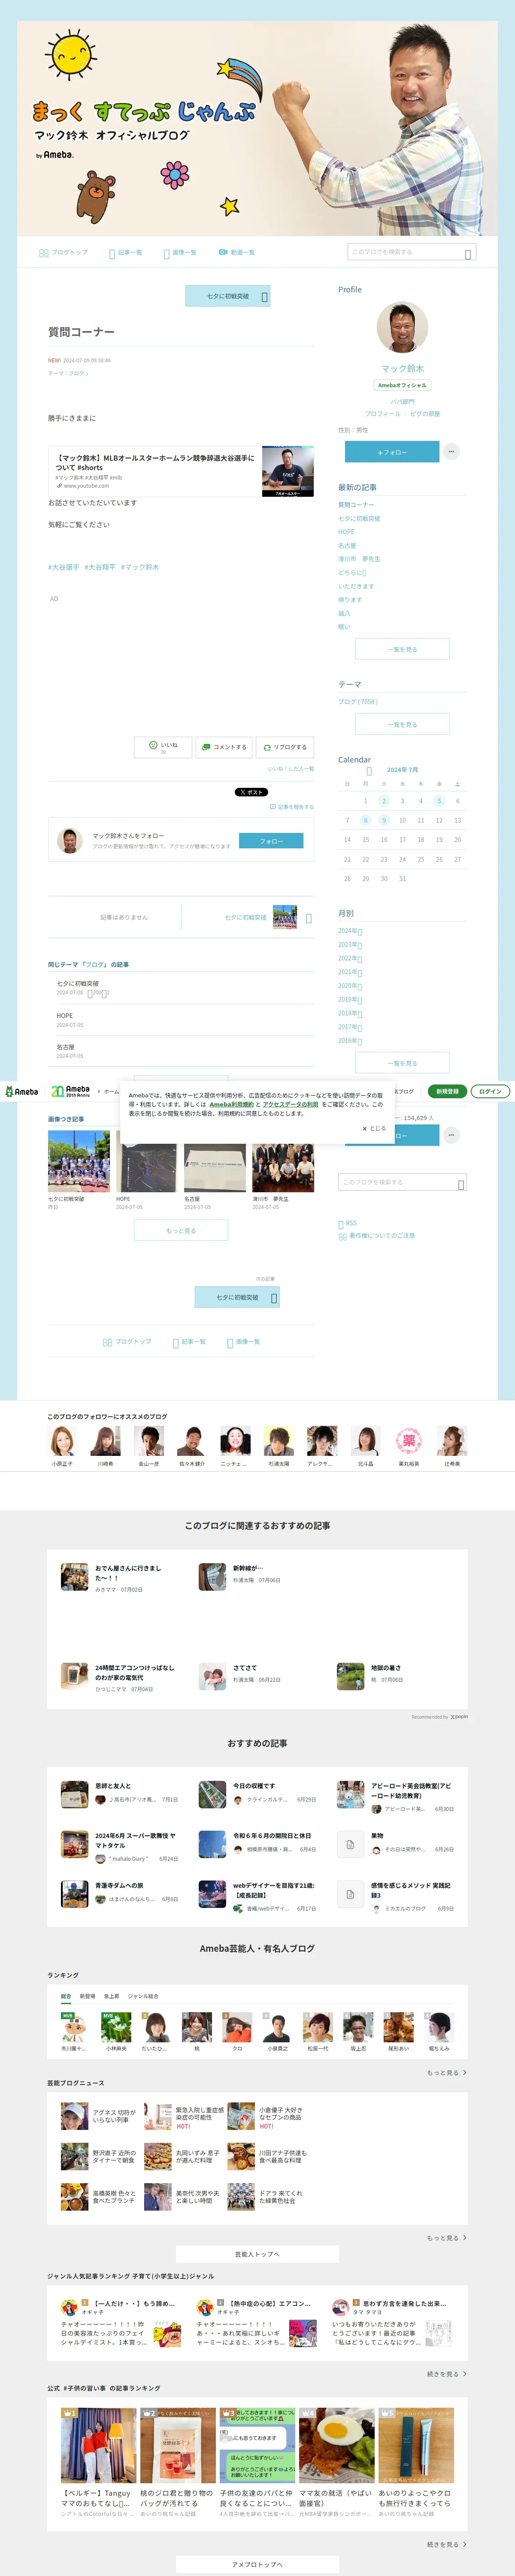Click the Ameba 20th Anniversary logo
The height and width of the screenshot is (2576, 515).
[70, 1091]
